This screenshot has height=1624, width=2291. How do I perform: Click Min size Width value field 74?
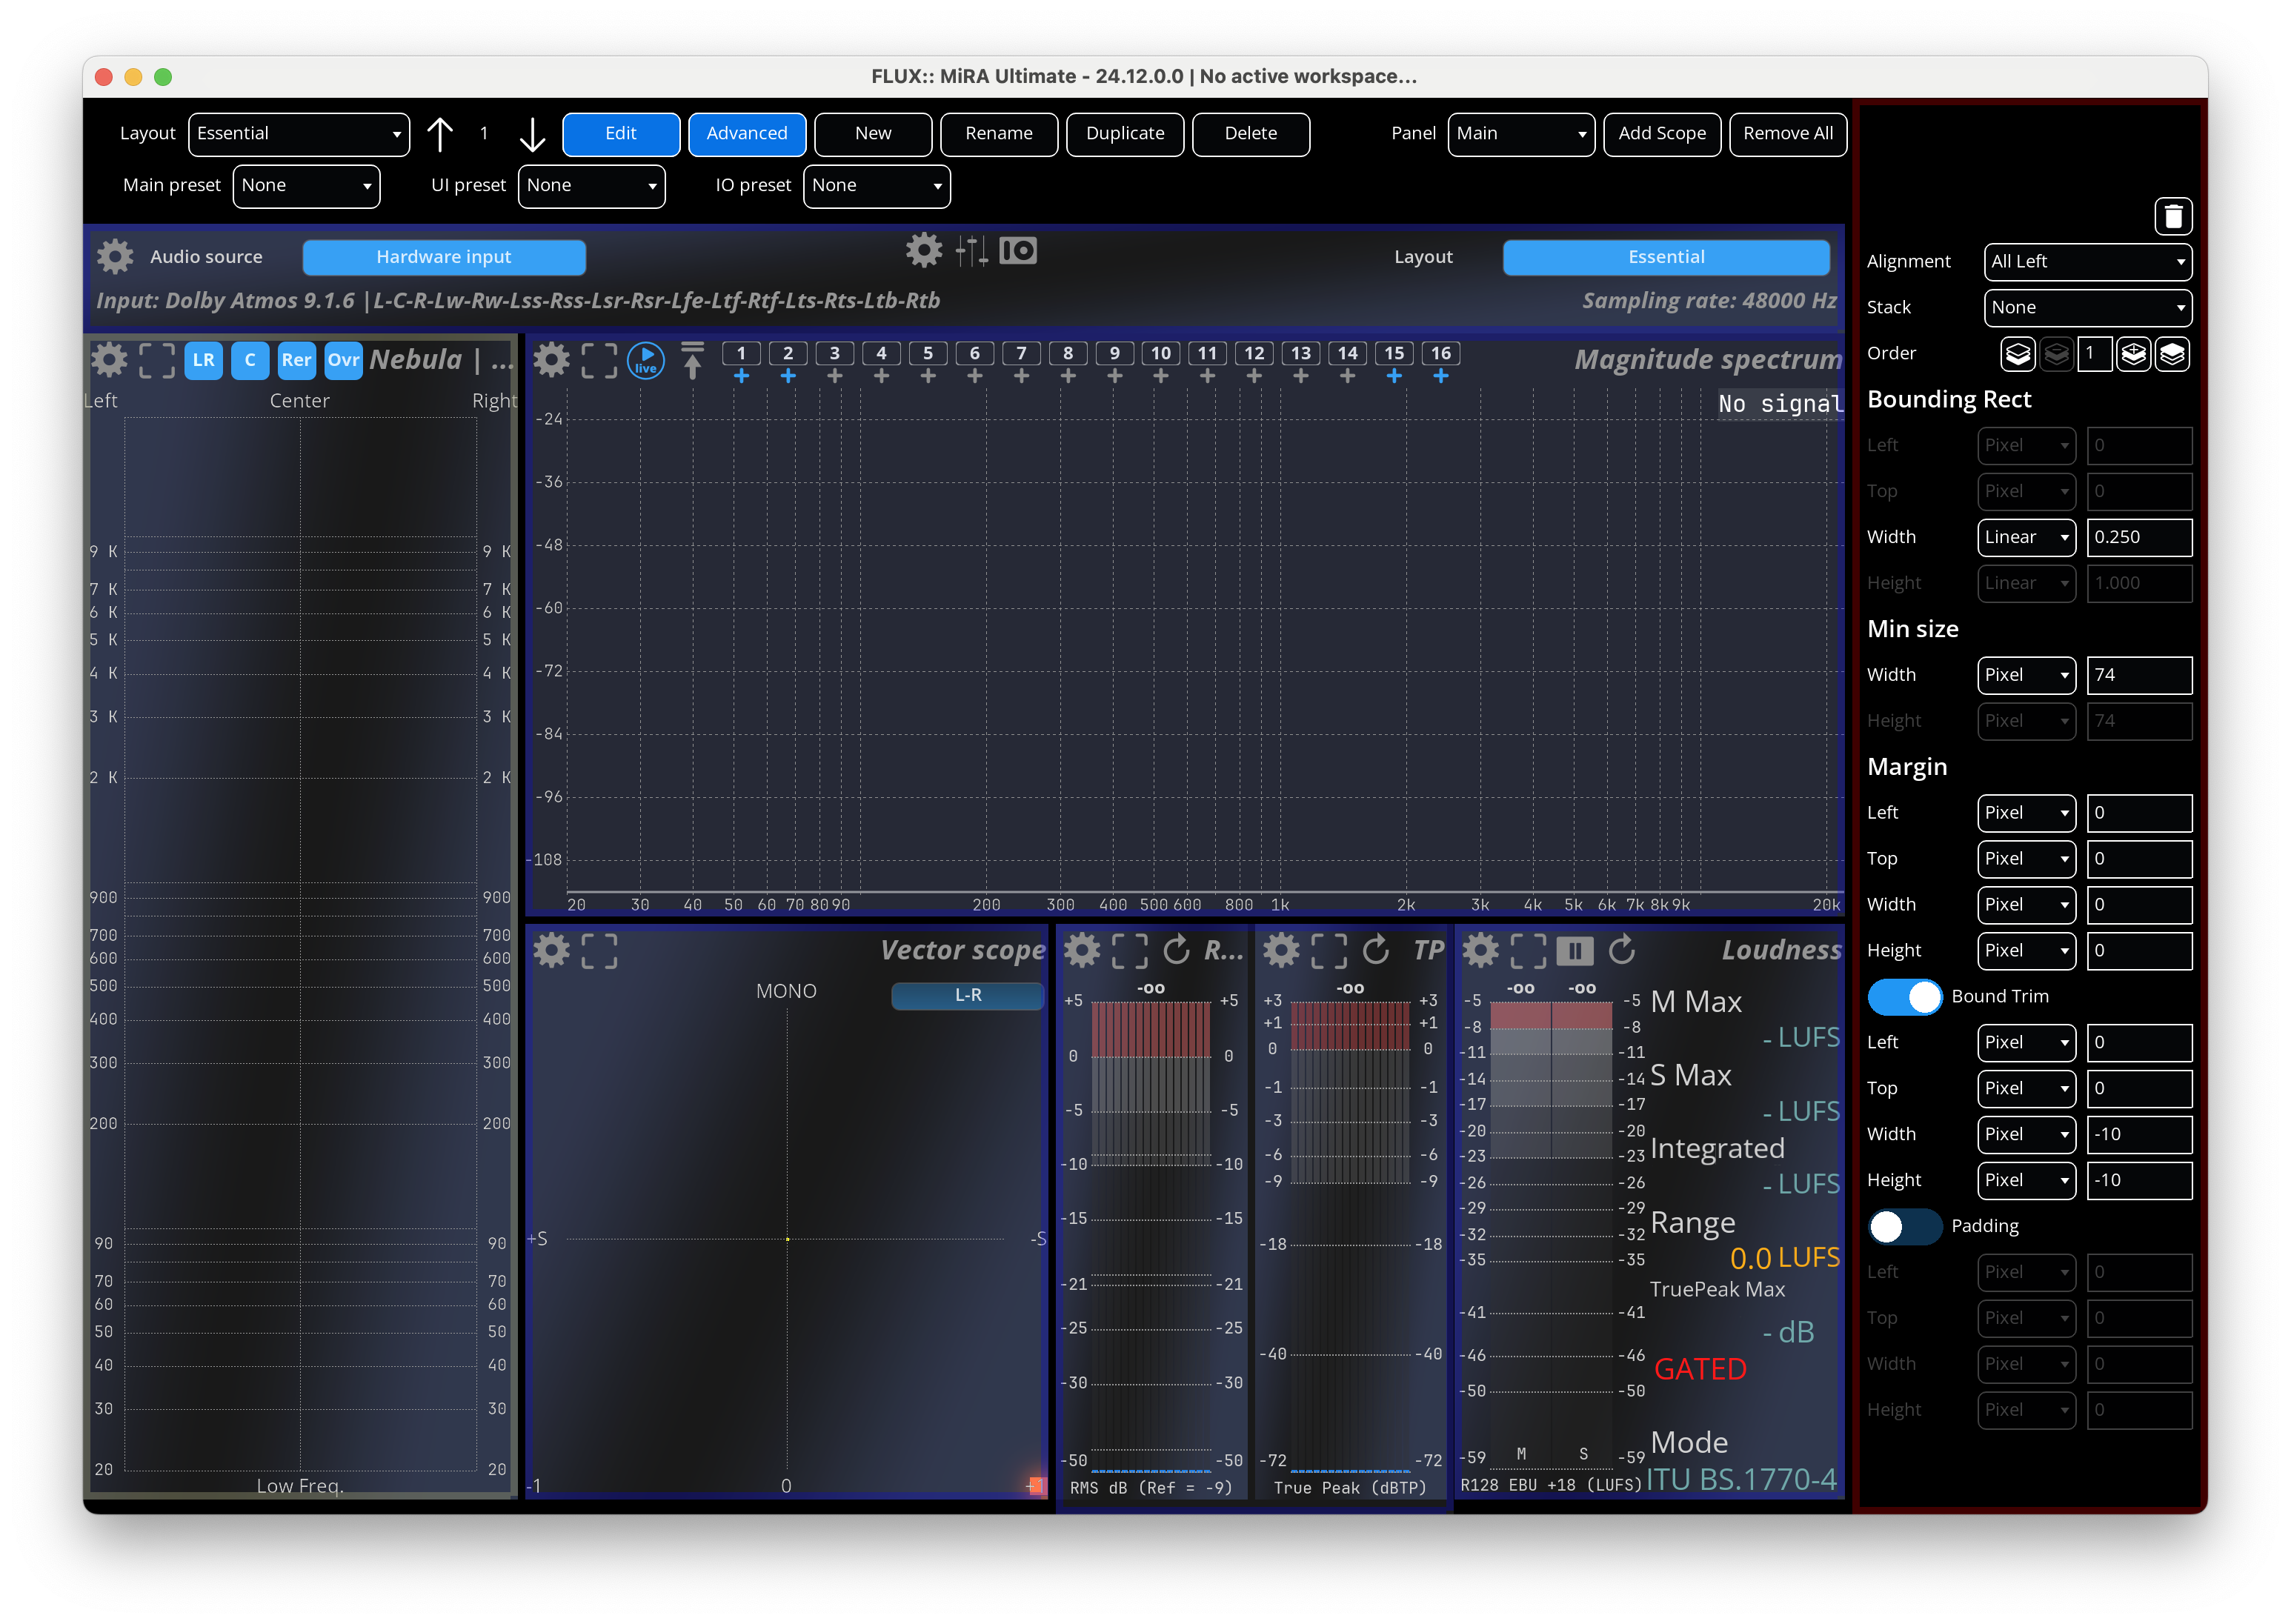pyautogui.click(x=2138, y=675)
